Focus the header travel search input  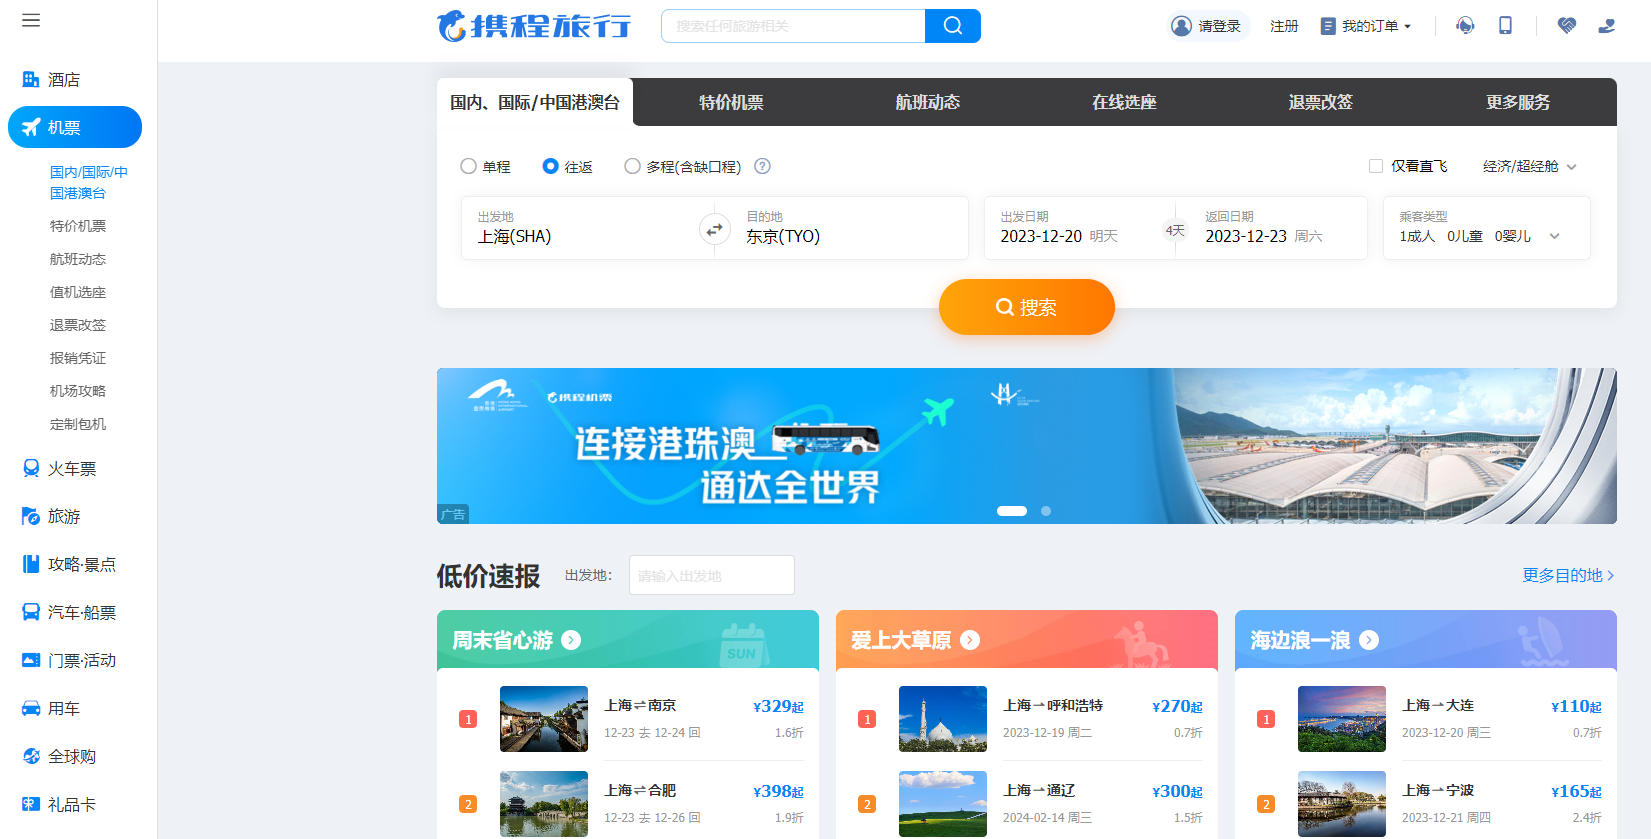pos(794,26)
